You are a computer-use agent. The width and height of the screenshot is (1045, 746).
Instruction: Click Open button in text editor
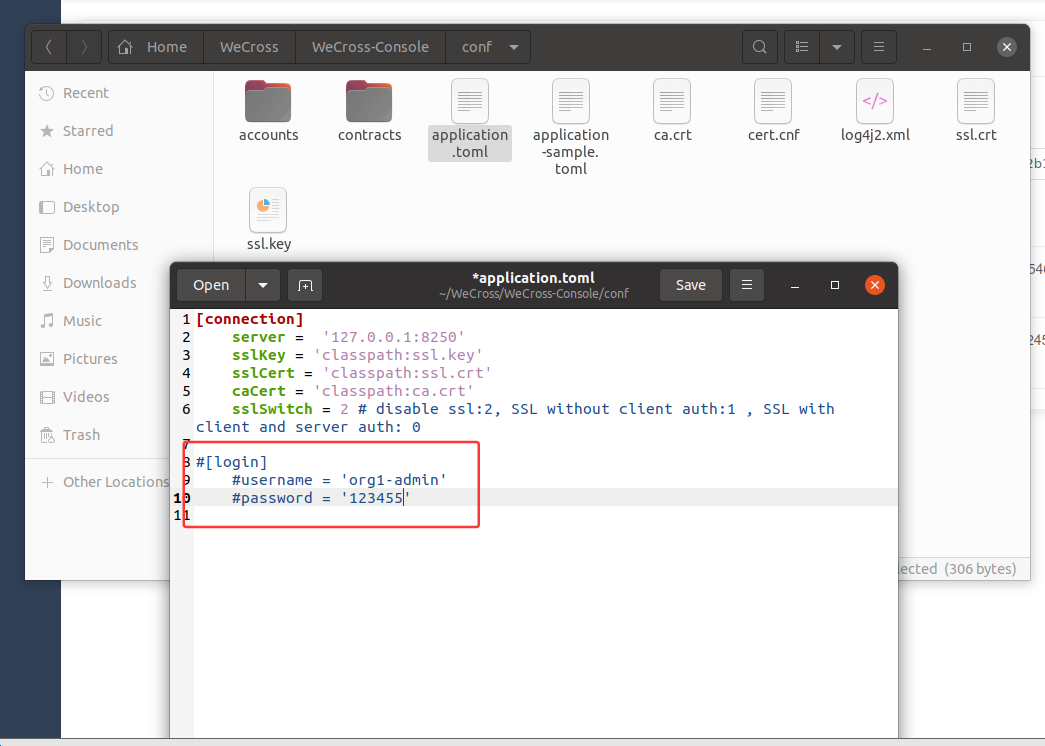point(211,285)
